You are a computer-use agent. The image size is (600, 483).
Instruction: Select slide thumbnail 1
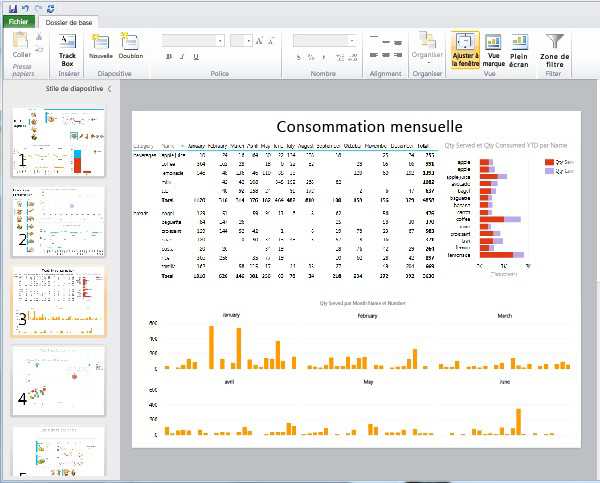point(58,139)
